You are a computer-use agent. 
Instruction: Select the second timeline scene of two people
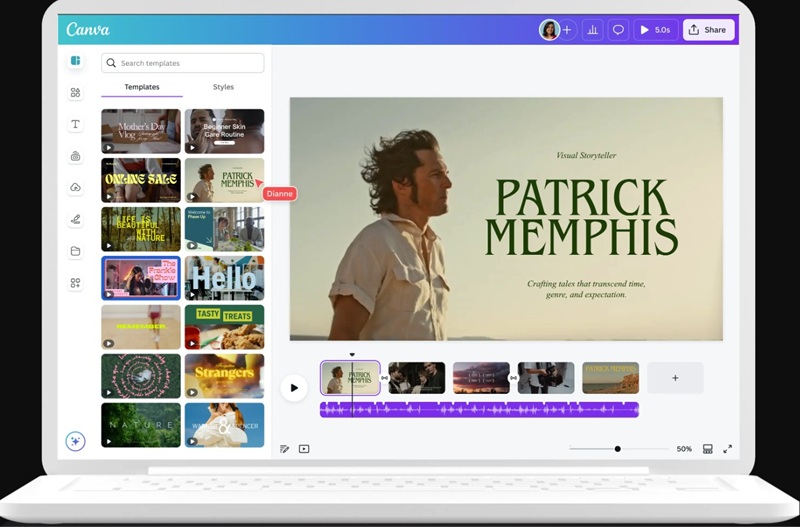417,378
